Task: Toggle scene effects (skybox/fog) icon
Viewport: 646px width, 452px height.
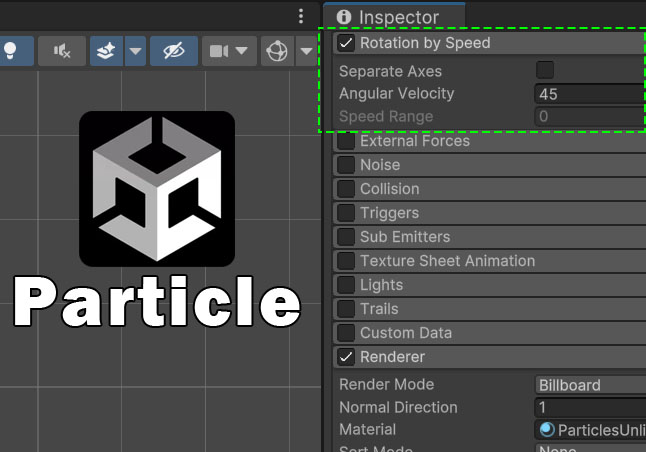Action: 105,51
